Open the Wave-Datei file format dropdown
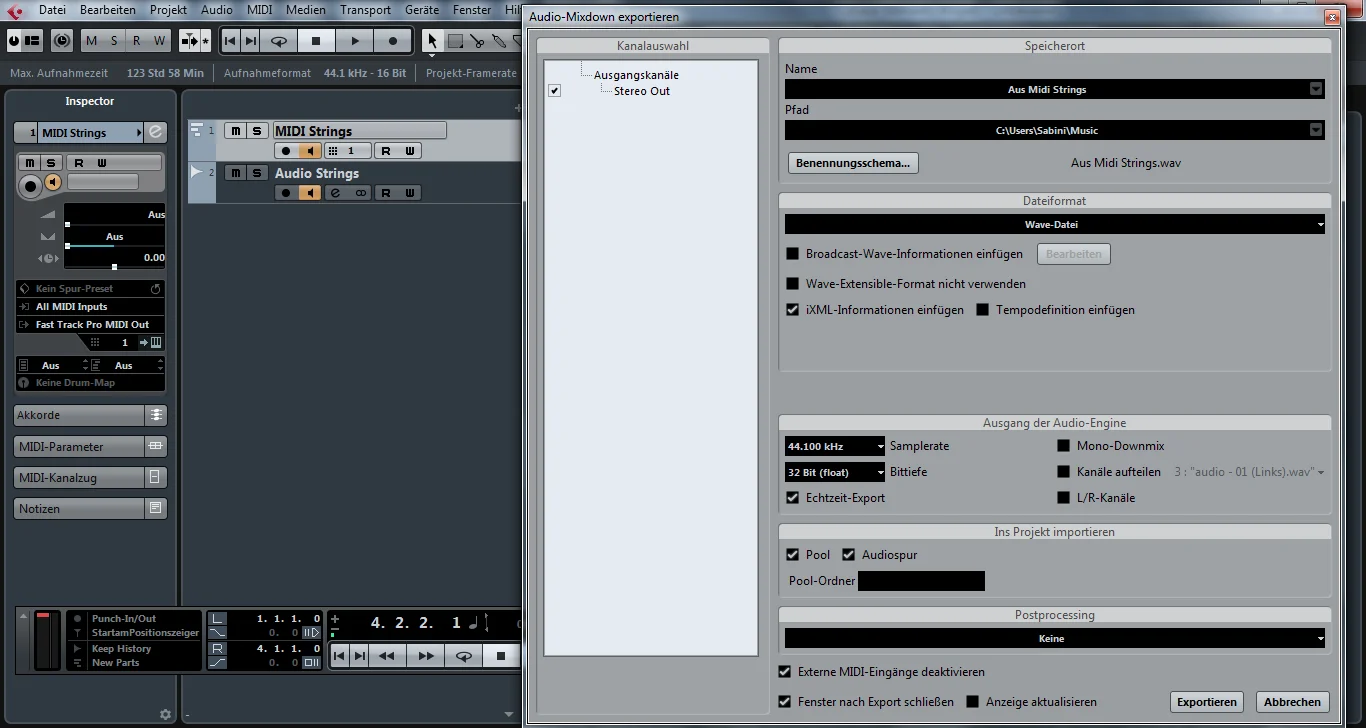 (x=1055, y=225)
